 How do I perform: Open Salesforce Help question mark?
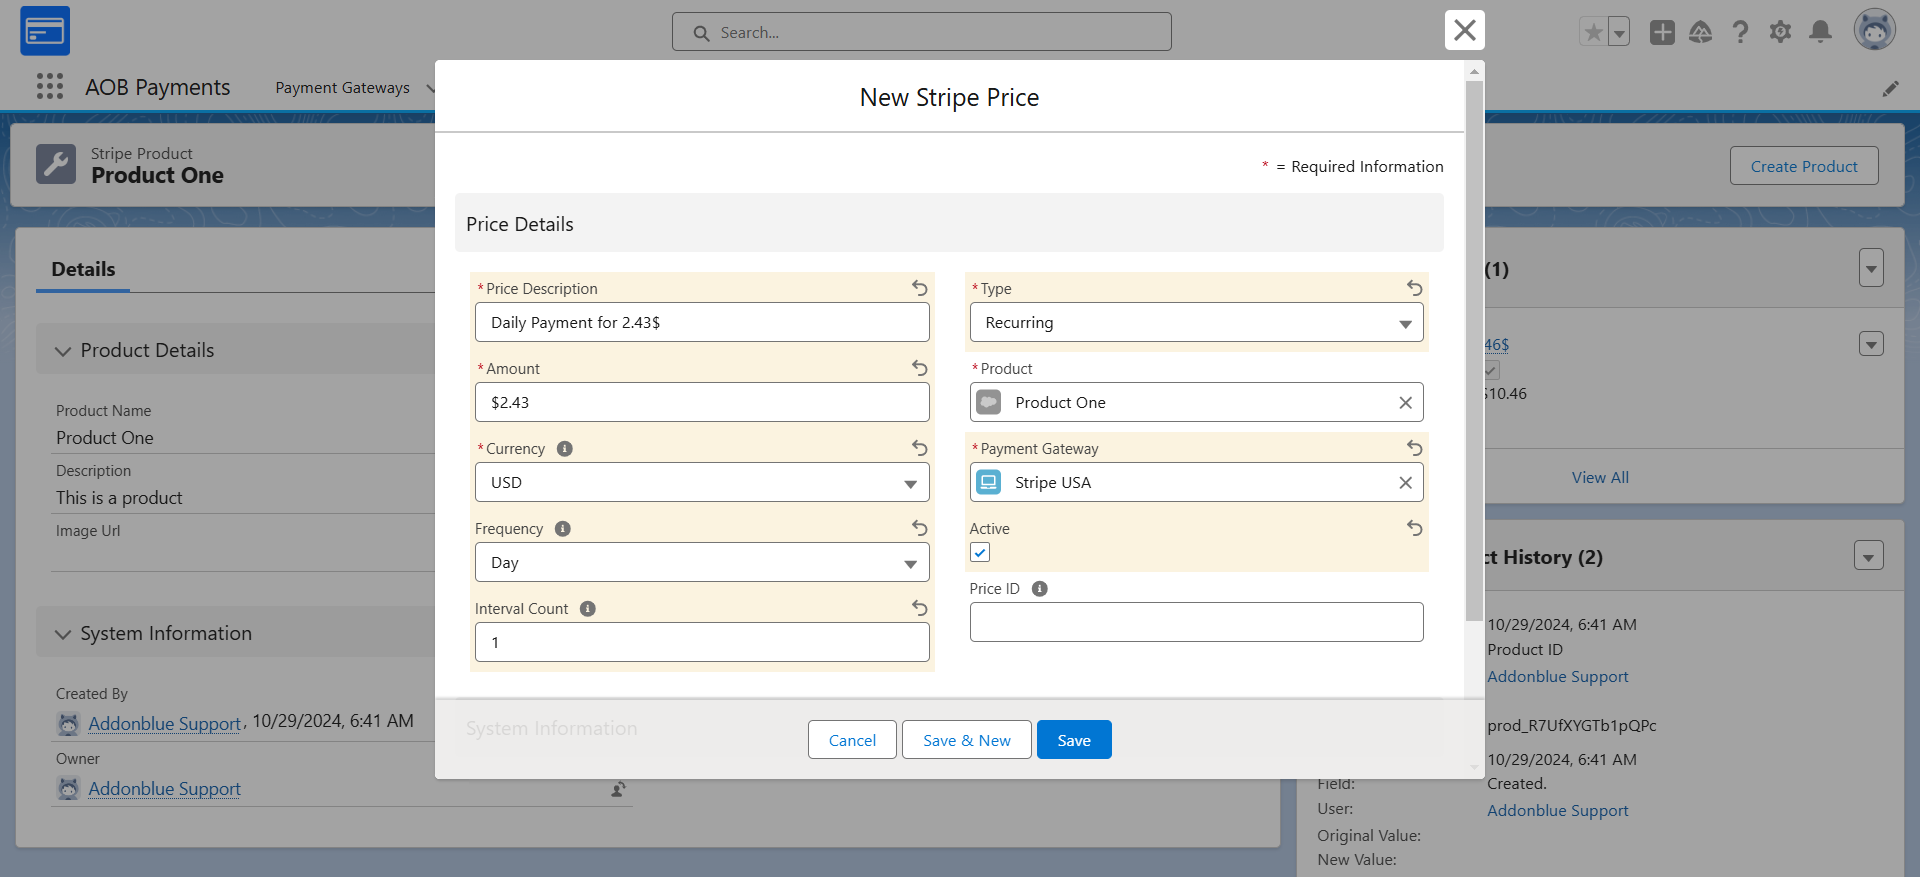[x=1741, y=32]
